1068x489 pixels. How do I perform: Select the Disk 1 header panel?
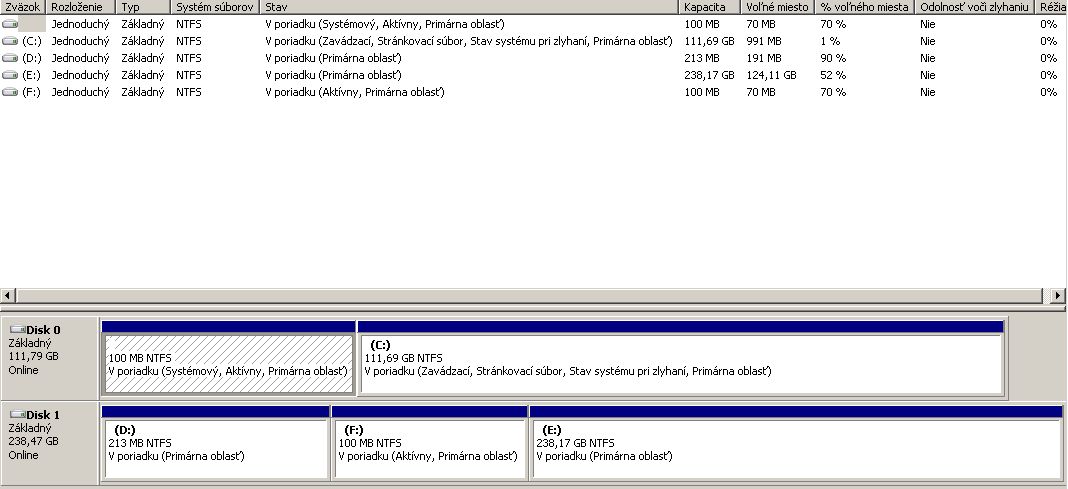click(x=50, y=443)
